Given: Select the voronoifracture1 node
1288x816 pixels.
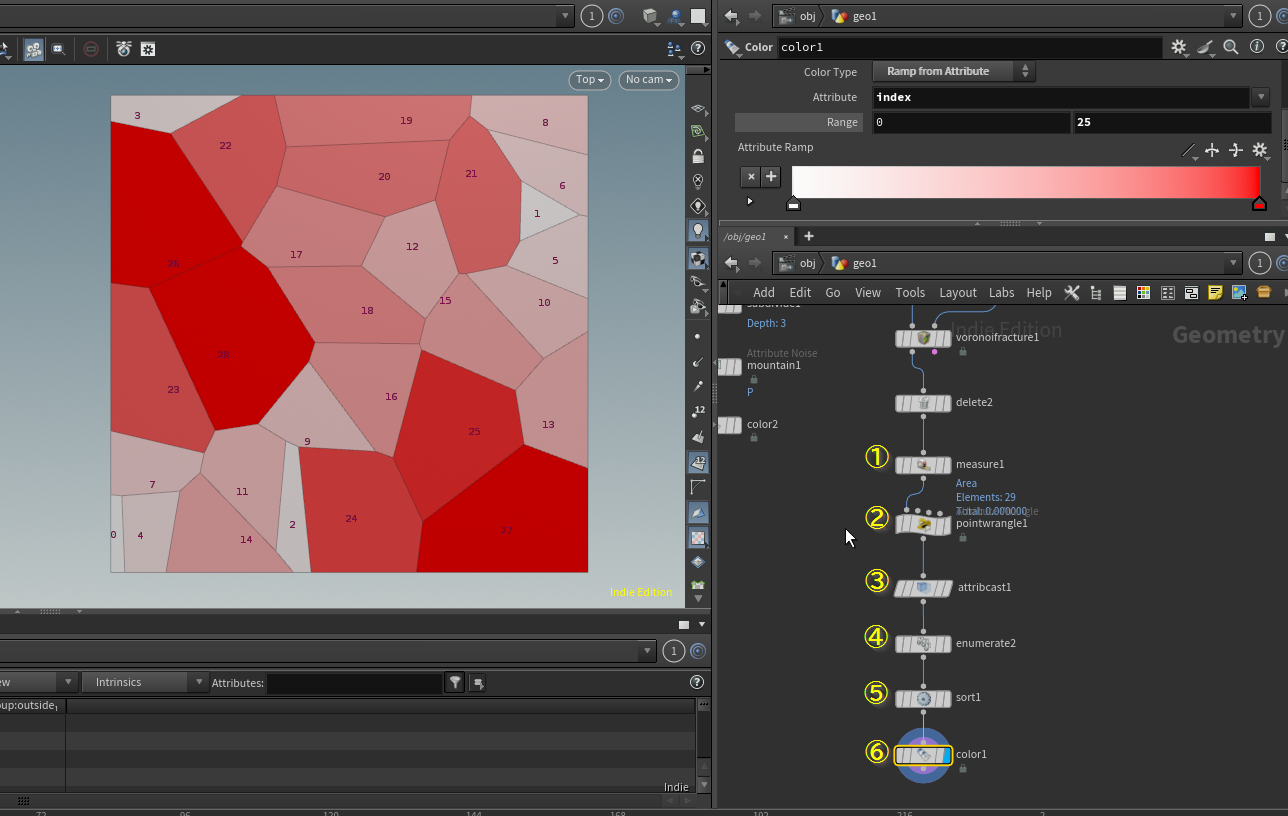Looking at the screenshot, I should coord(922,338).
